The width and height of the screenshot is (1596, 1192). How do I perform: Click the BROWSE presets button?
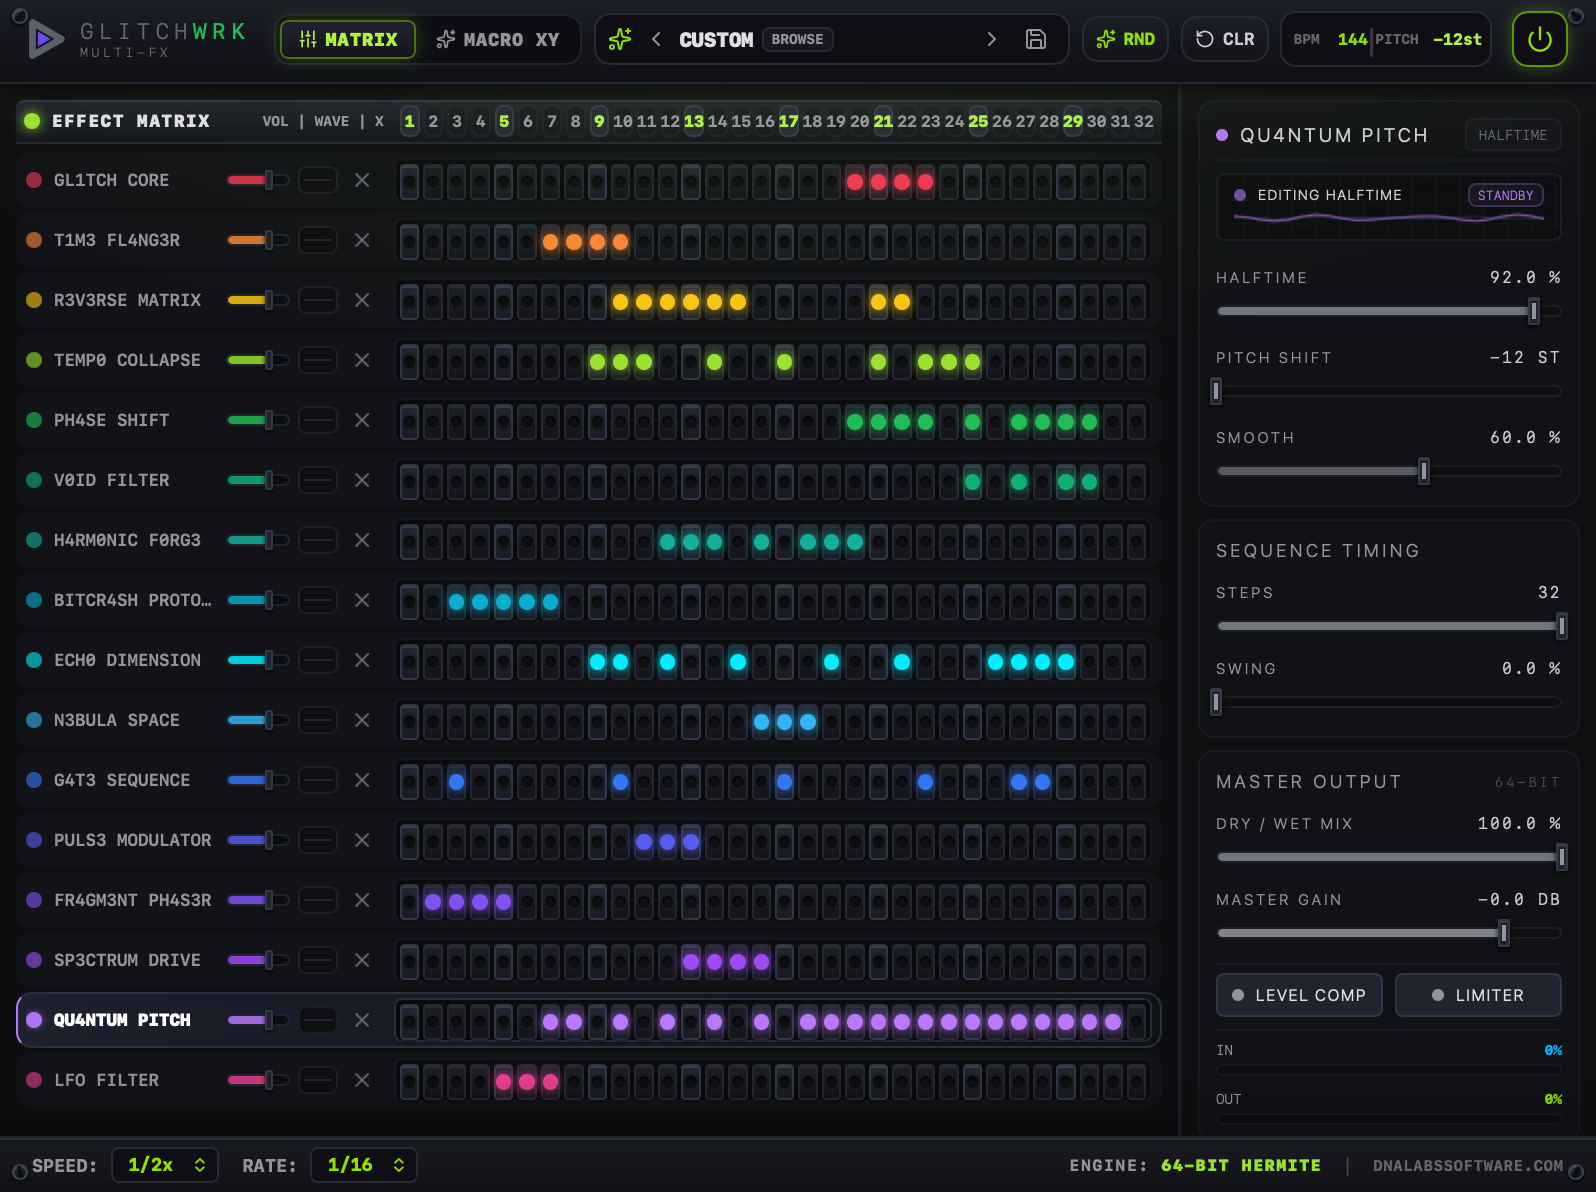tap(797, 39)
